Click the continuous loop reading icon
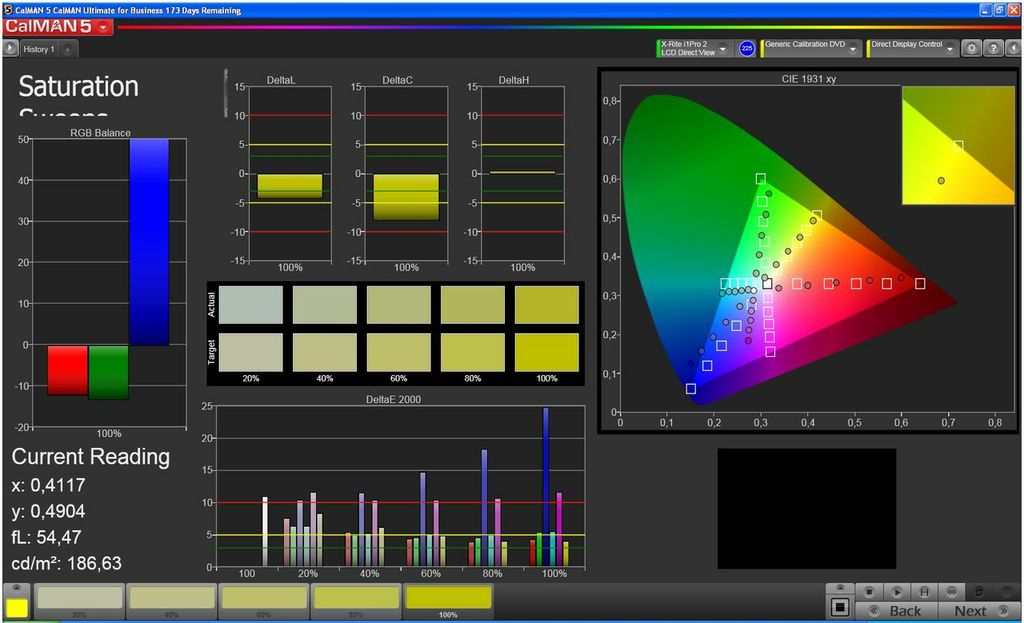Viewport: 1024px width, 623px height. coord(953,592)
